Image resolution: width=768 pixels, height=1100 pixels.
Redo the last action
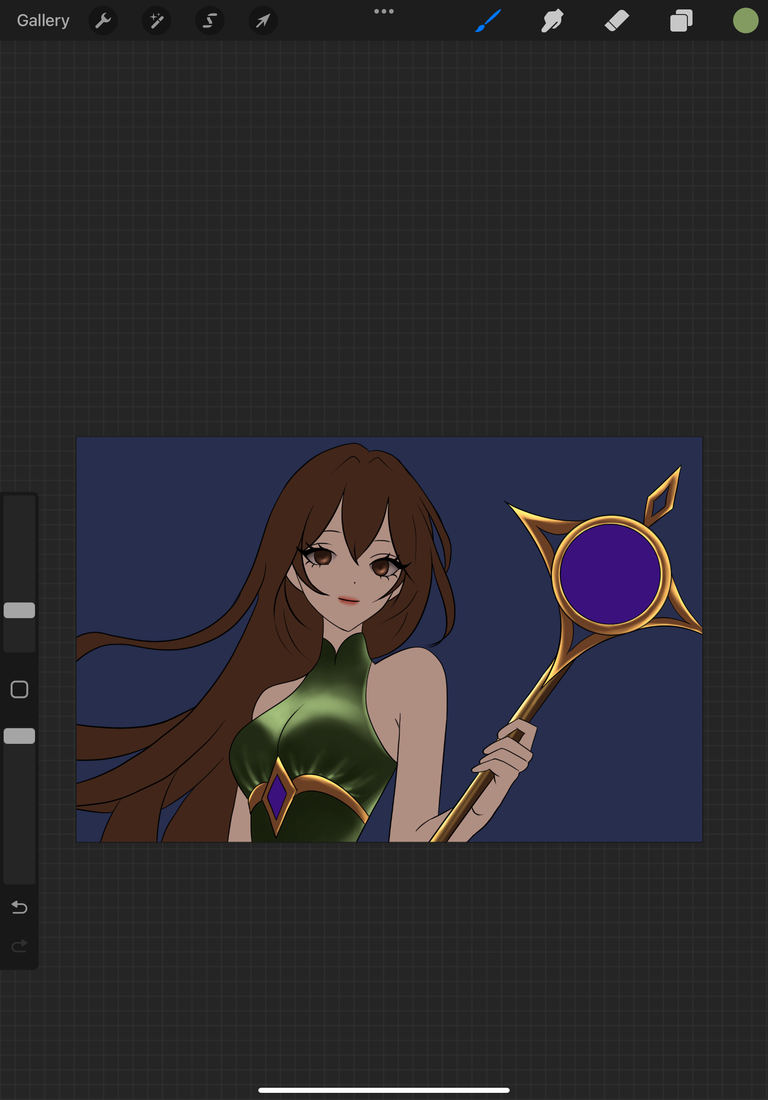pos(20,946)
